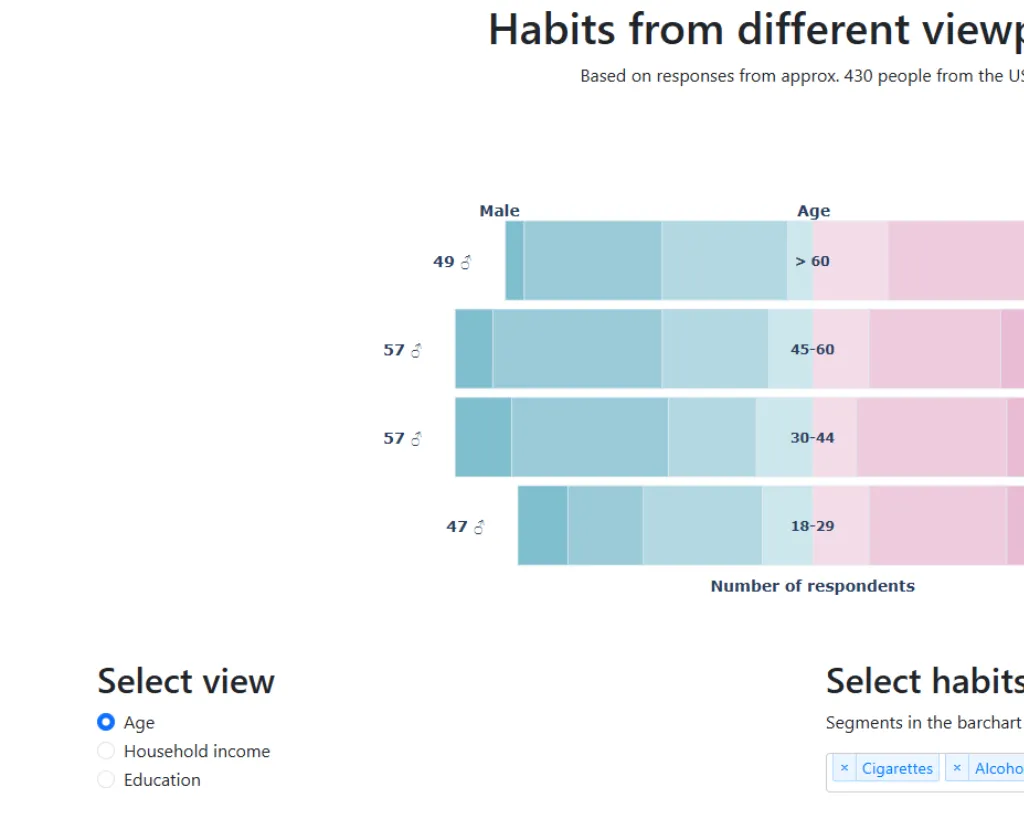The width and height of the screenshot is (1024, 819).
Task: Click darkest teal segment of 45-60 male bar
Action: (473, 348)
